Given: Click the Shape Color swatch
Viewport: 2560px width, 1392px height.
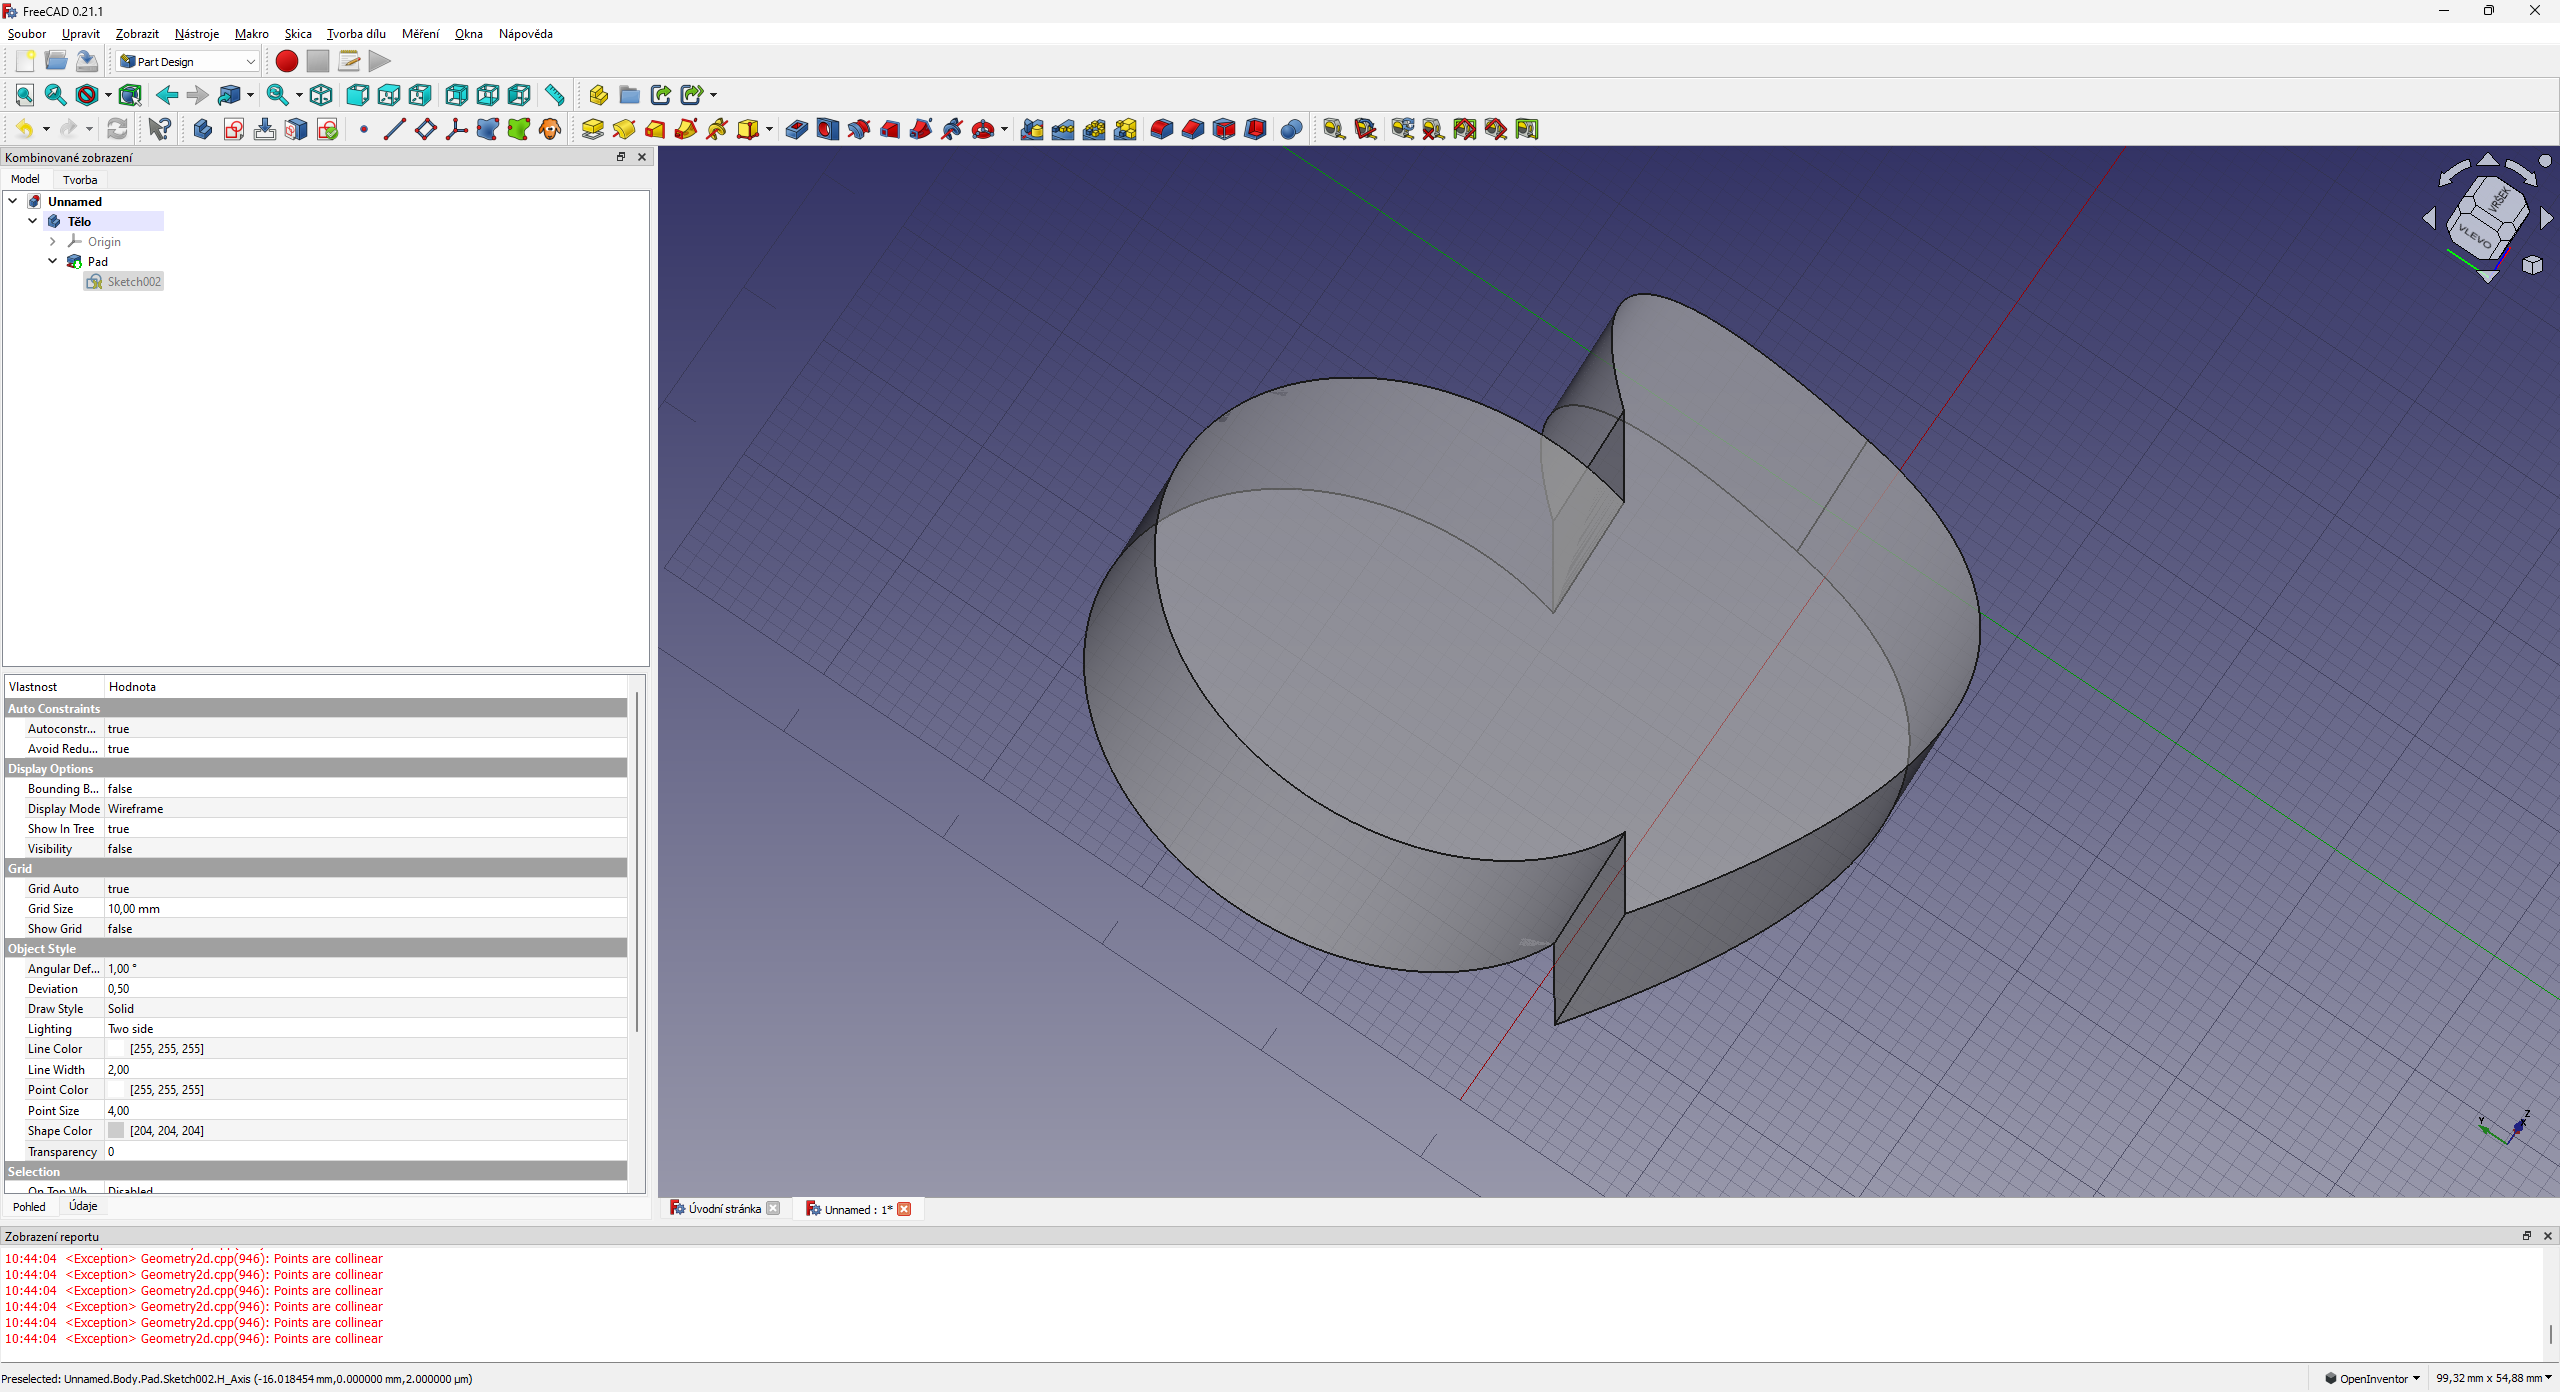Looking at the screenshot, I should point(117,1131).
